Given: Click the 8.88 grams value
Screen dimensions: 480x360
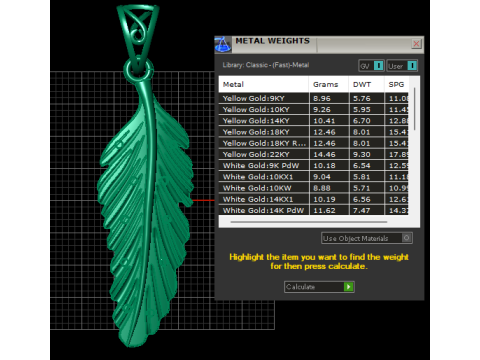Looking at the screenshot, I should [x=322, y=188].
